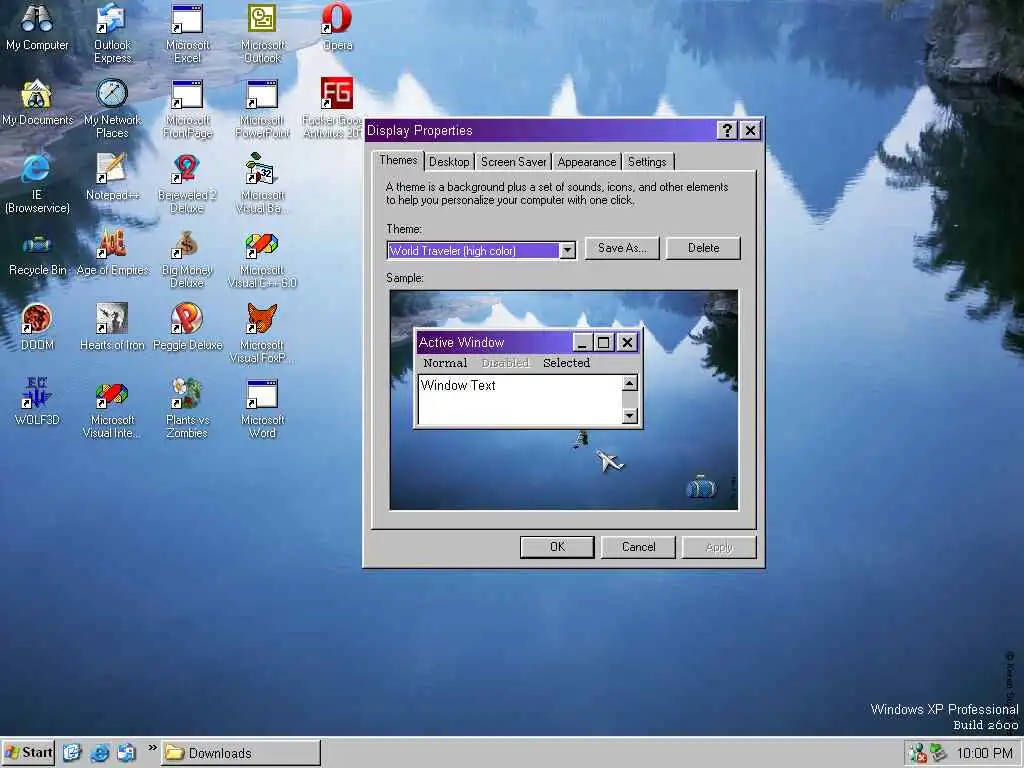Select the Microsoft Word desktop shortcut
Screen dimensions: 1024x768
click(262, 409)
